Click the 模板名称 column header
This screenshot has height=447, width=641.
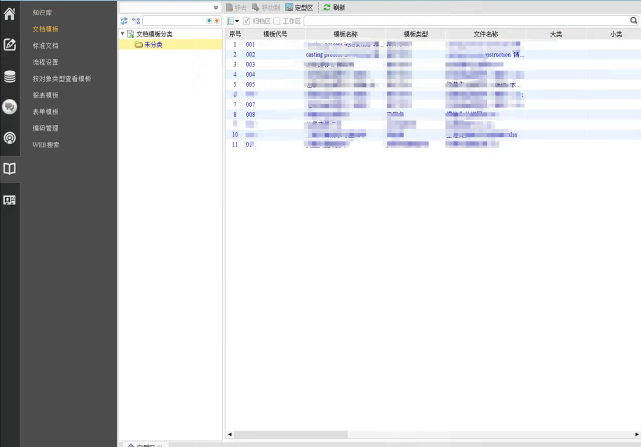tap(345, 34)
